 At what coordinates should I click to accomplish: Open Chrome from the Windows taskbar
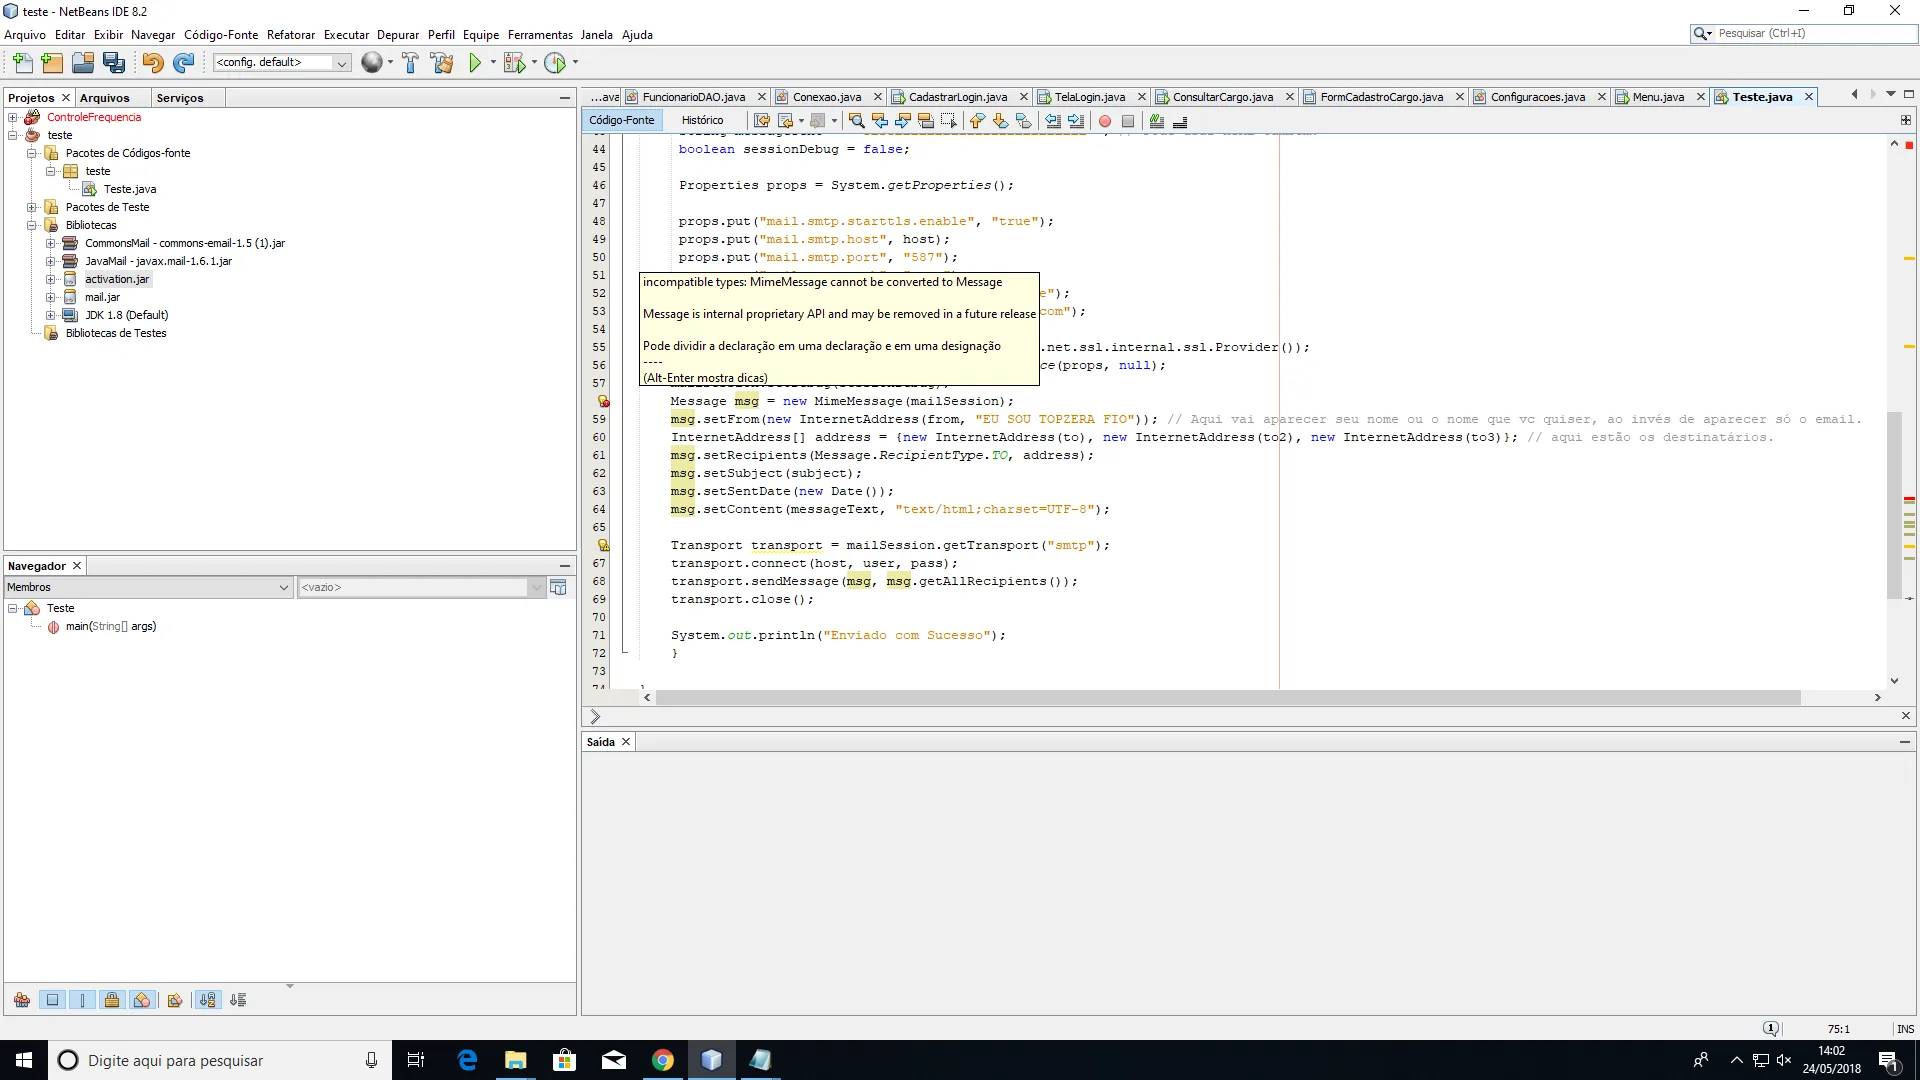click(663, 1060)
